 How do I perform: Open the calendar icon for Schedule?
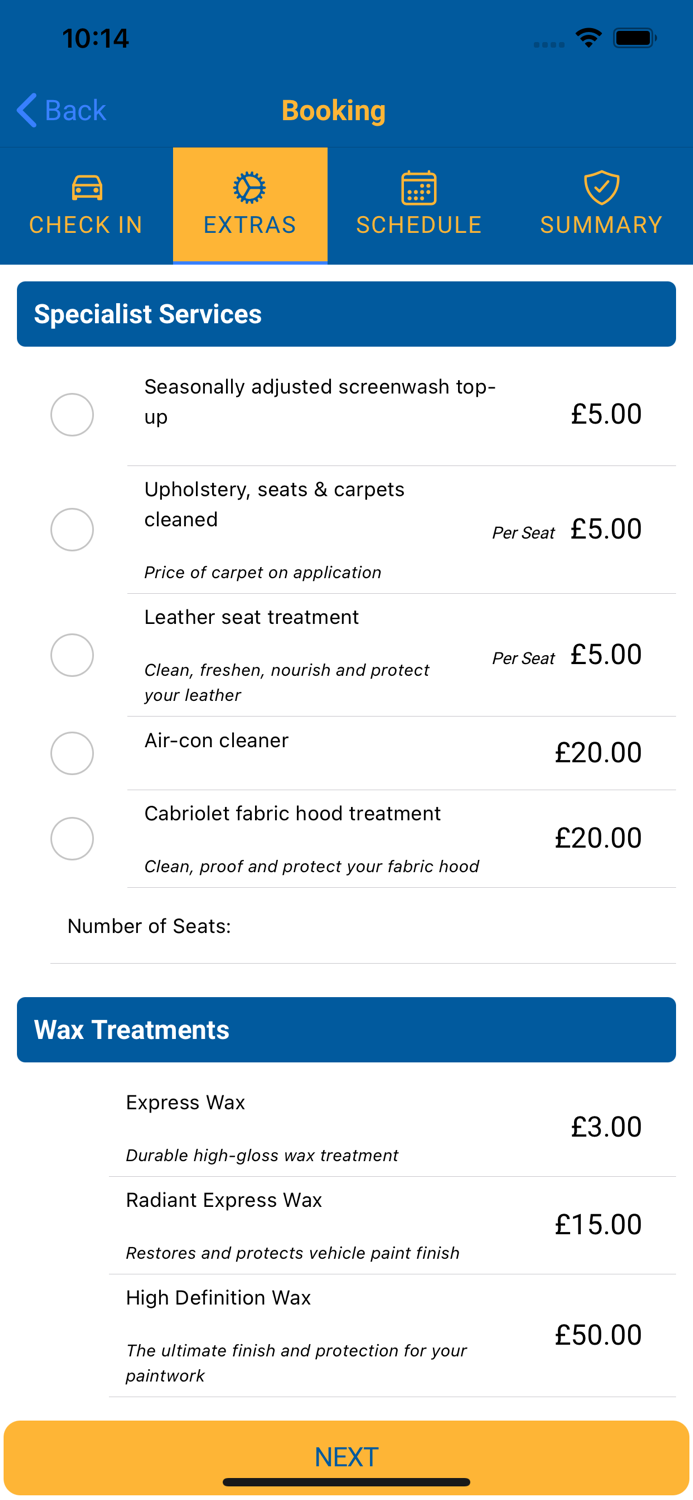[x=419, y=186]
